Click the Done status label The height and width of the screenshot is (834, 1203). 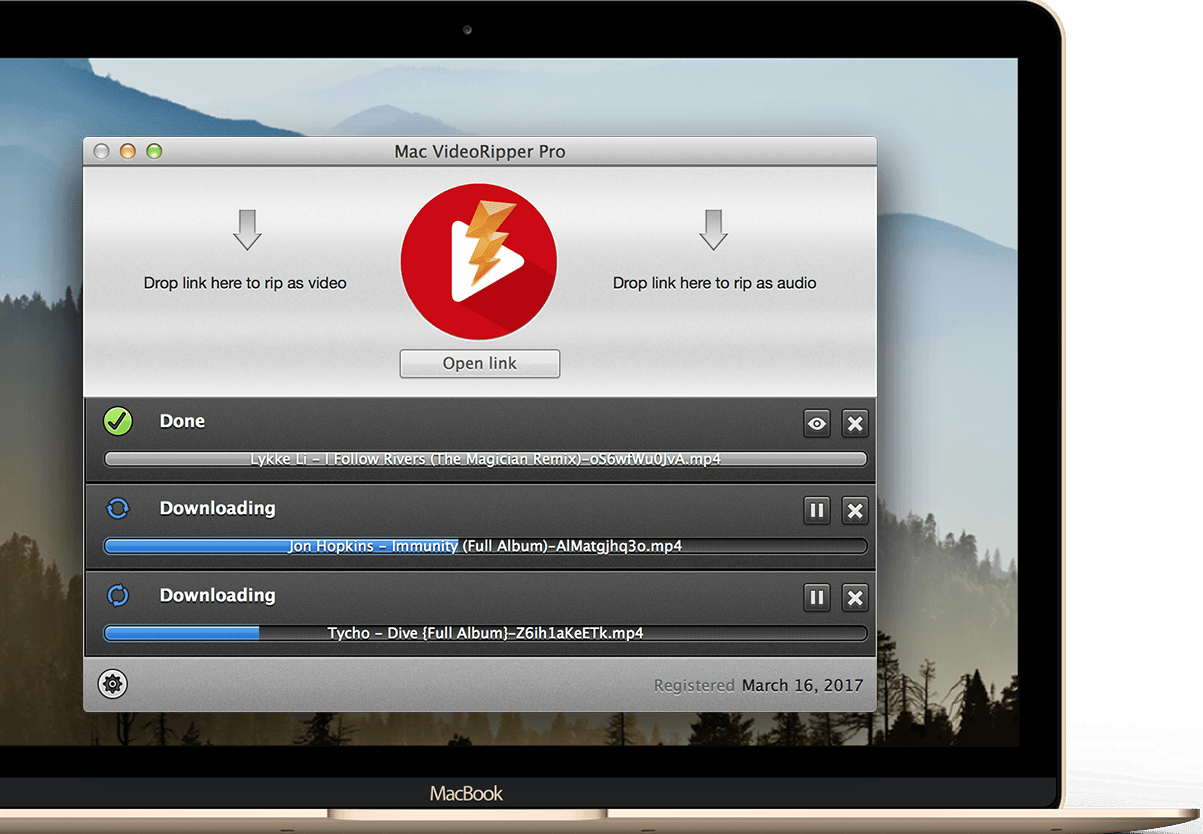coord(182,421)
